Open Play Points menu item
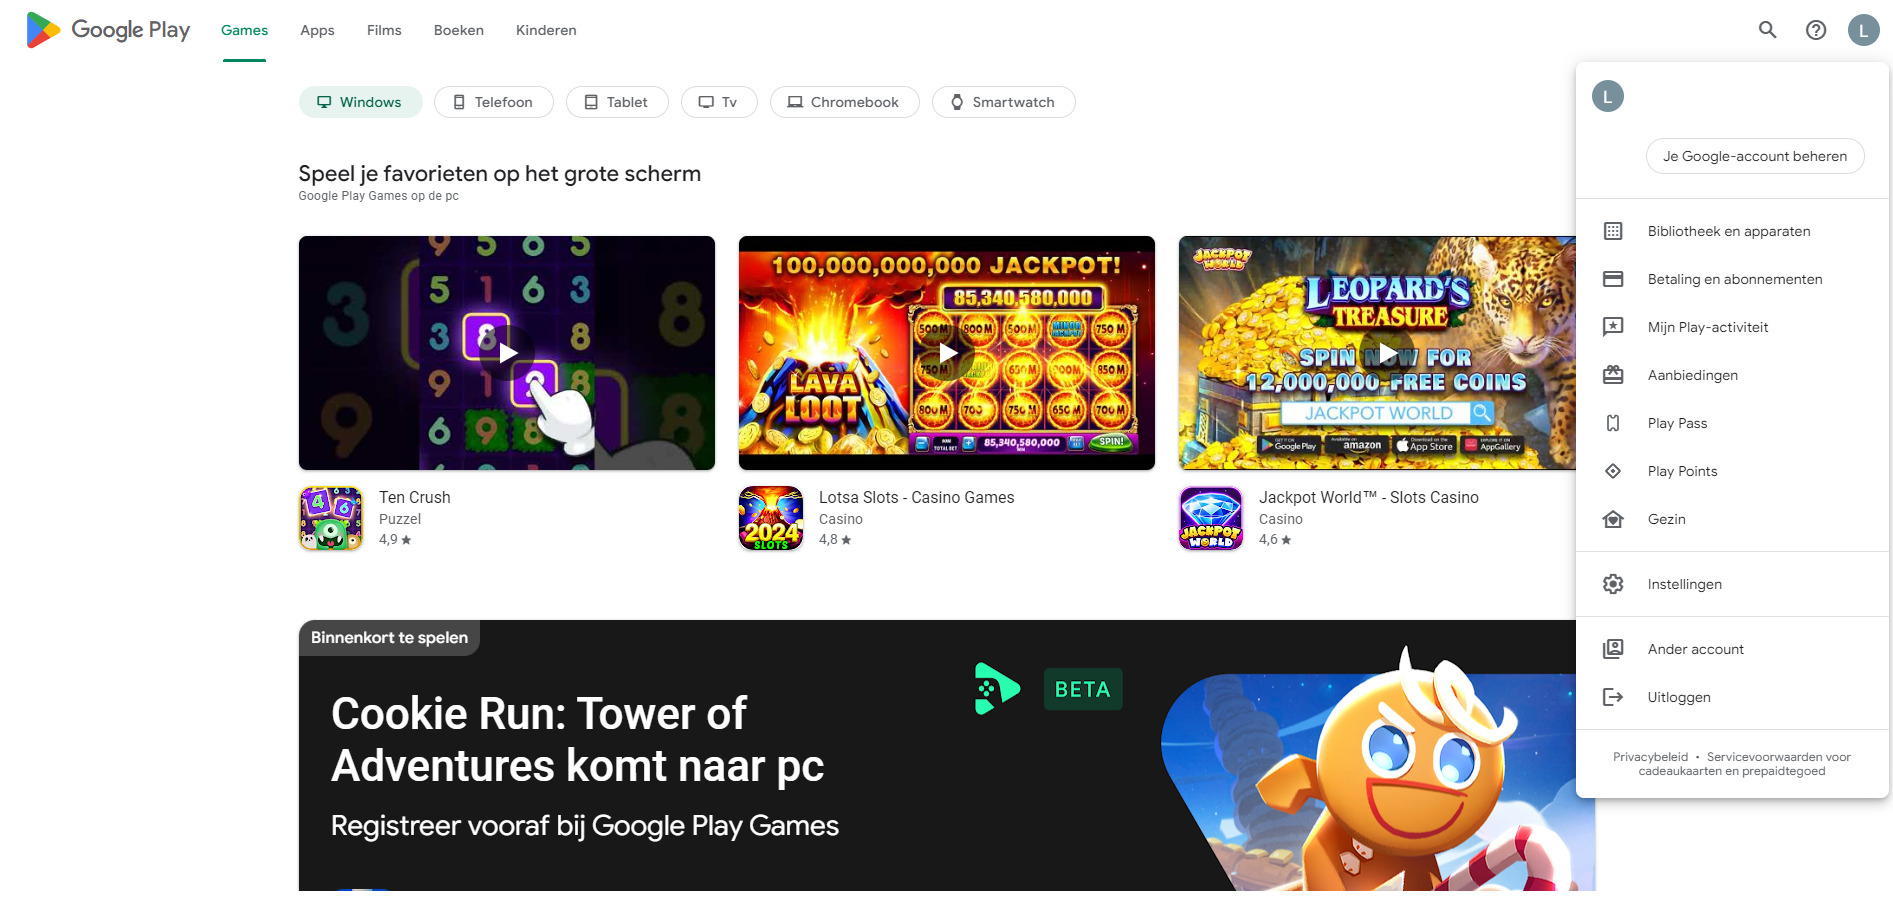 click(x=1732, y=471)
